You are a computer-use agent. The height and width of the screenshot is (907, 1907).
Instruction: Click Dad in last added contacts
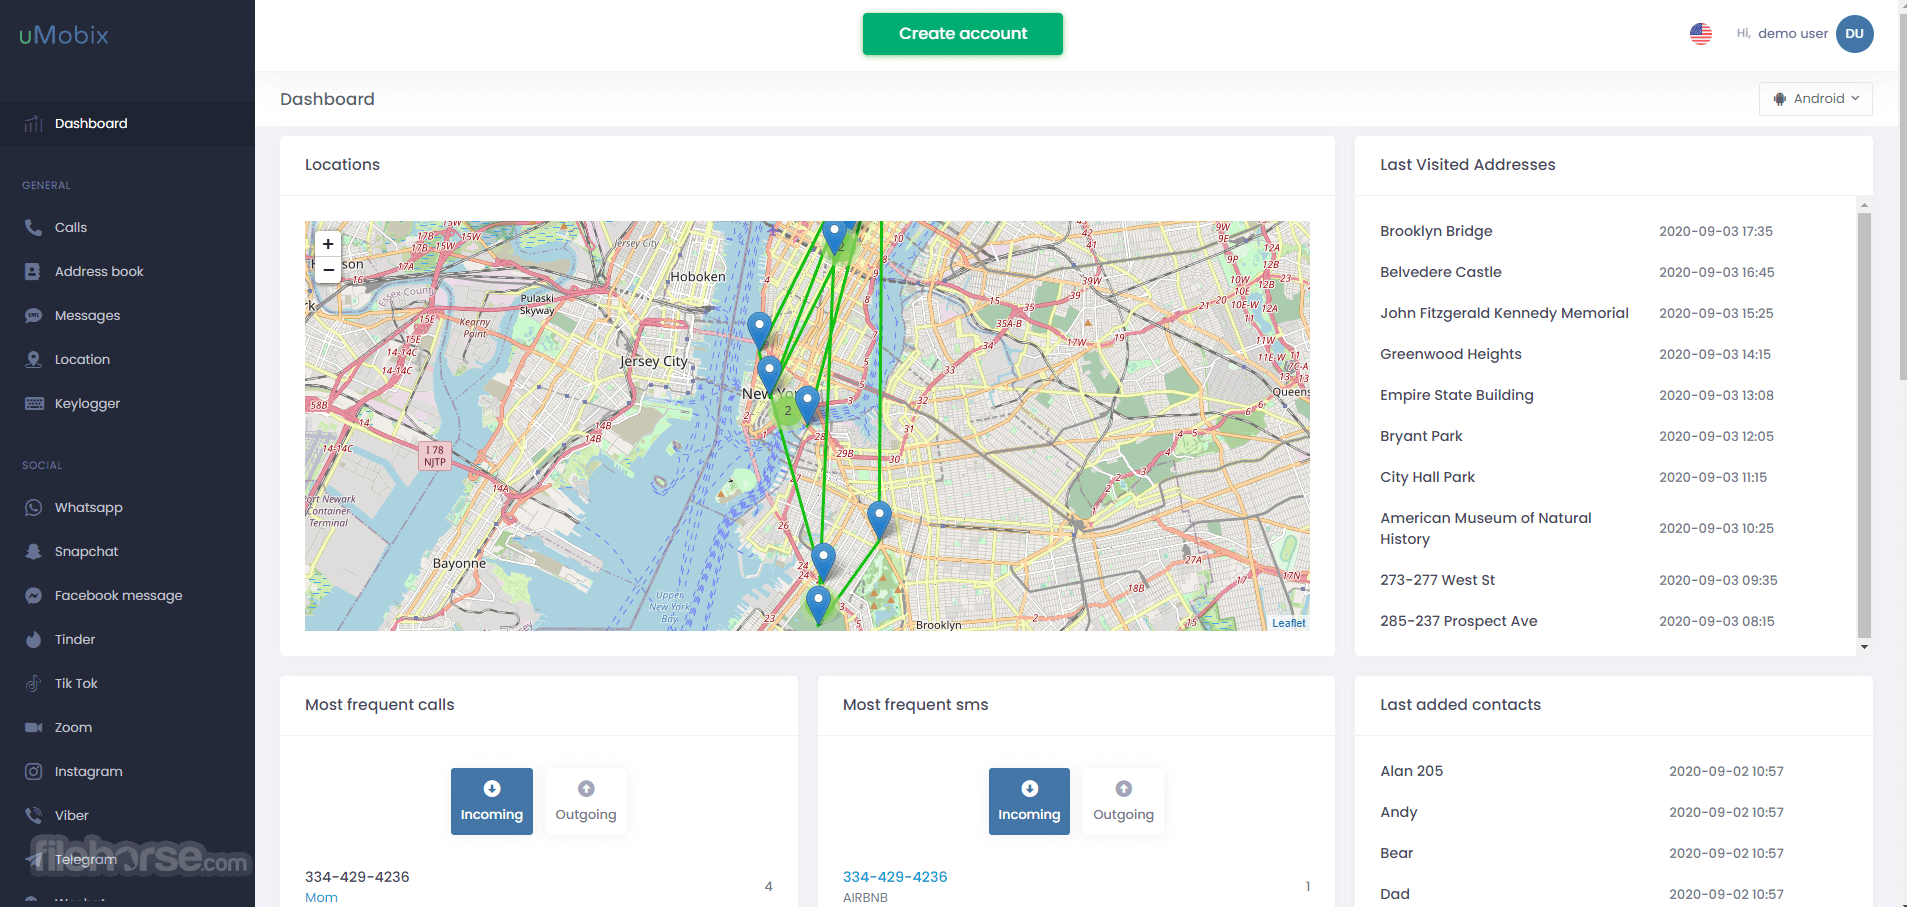point(1395,894)
